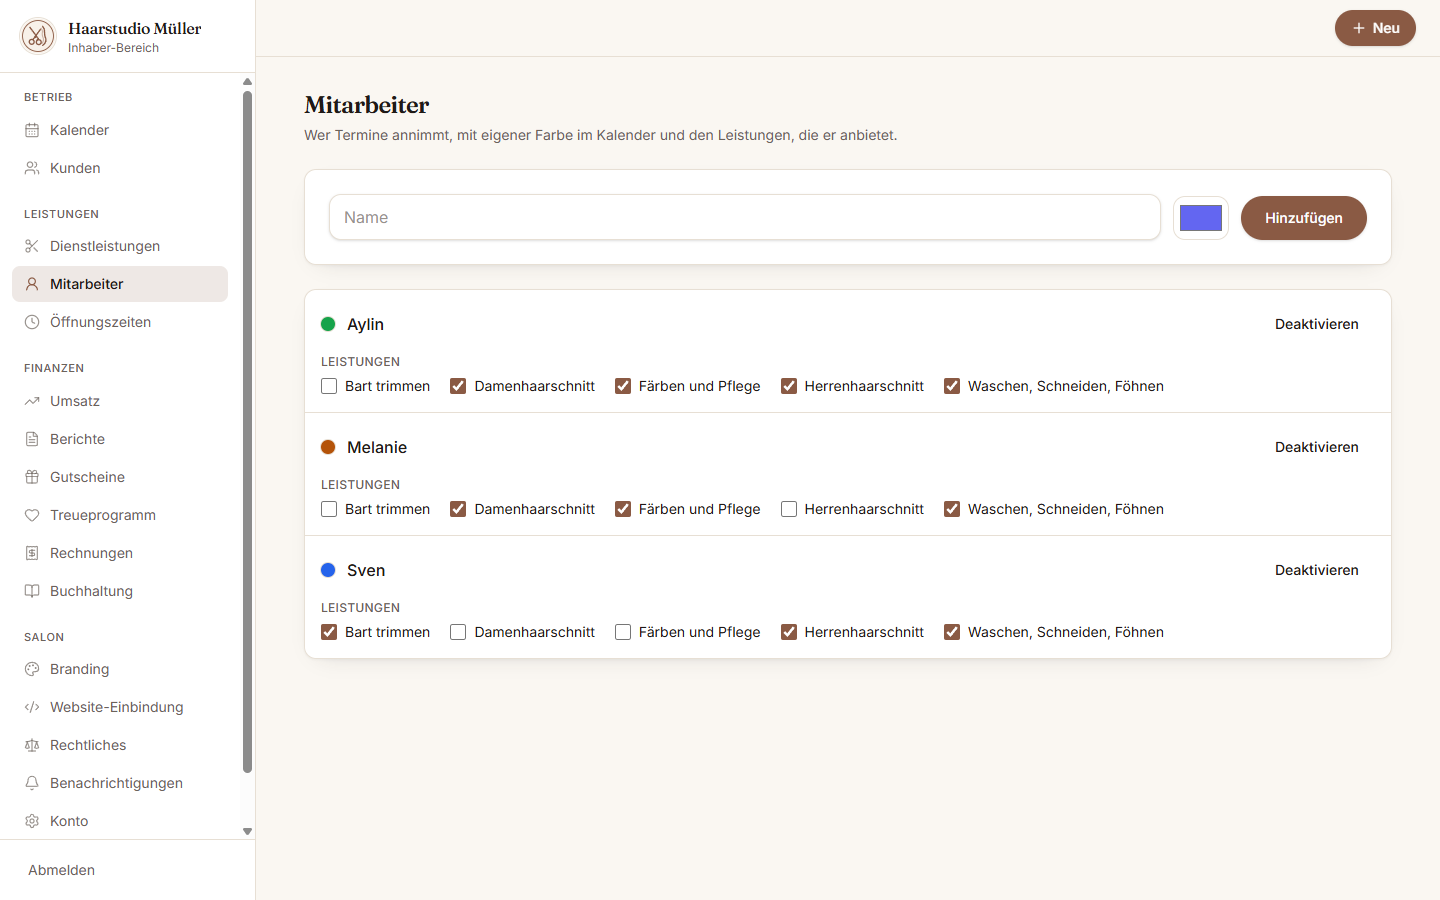
Task: Go to Kunden page
Action: coord(120,168)
